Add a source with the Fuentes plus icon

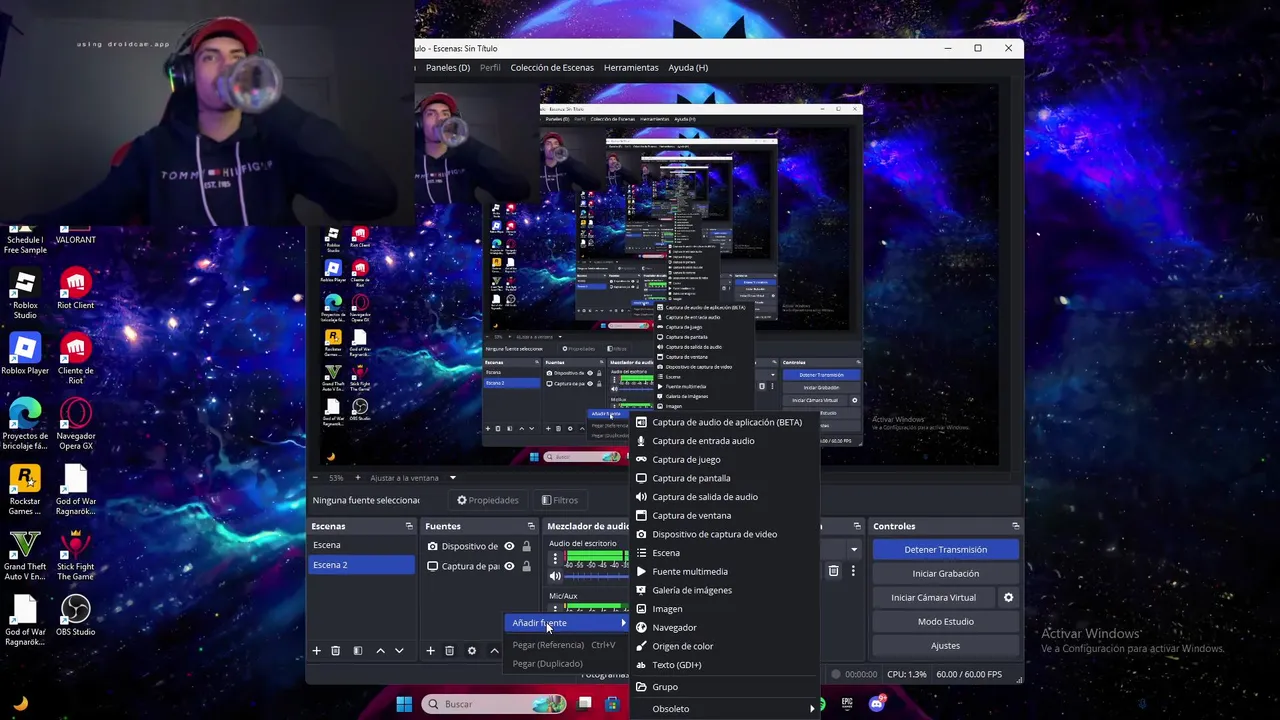(x=431, y=651)
